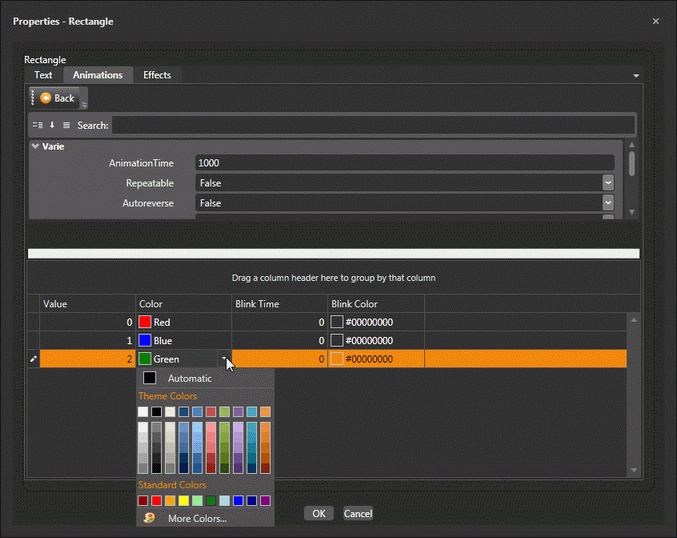
Task: Pick light green standard color
Action: [x=197, y=500]
